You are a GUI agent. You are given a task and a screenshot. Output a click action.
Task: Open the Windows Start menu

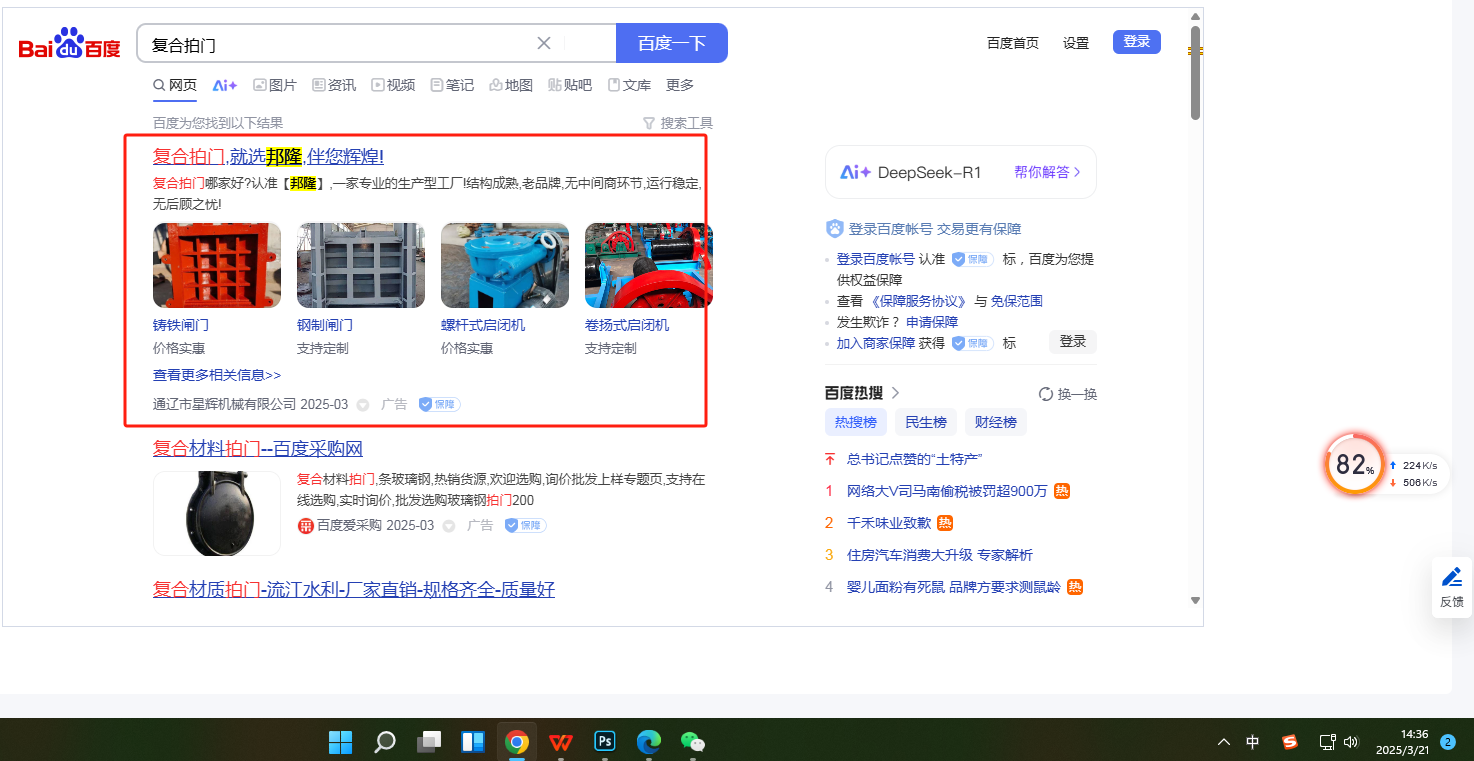click(341, 741)
